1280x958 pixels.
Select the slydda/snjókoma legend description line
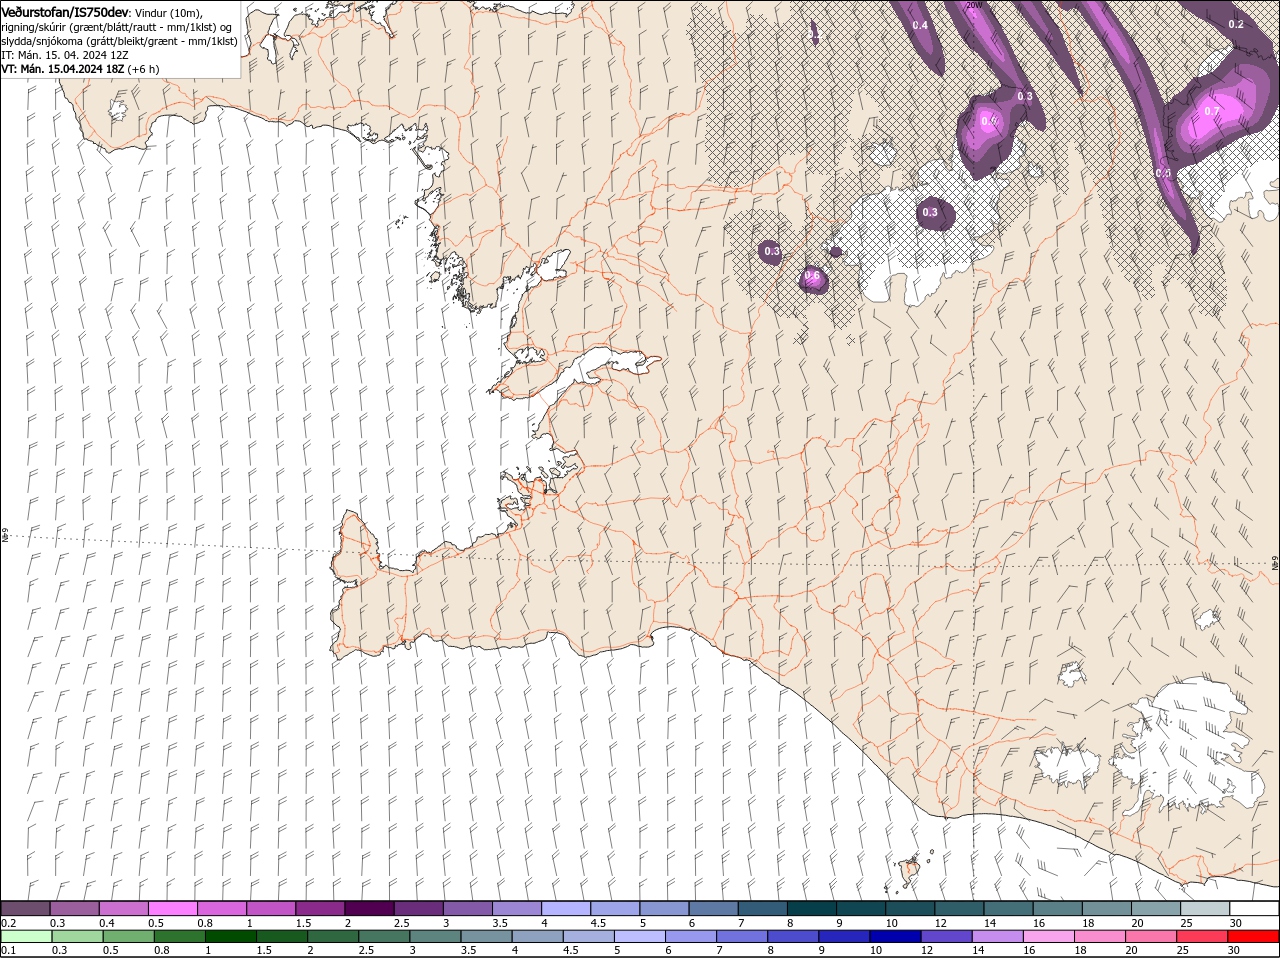pos(119,41)
